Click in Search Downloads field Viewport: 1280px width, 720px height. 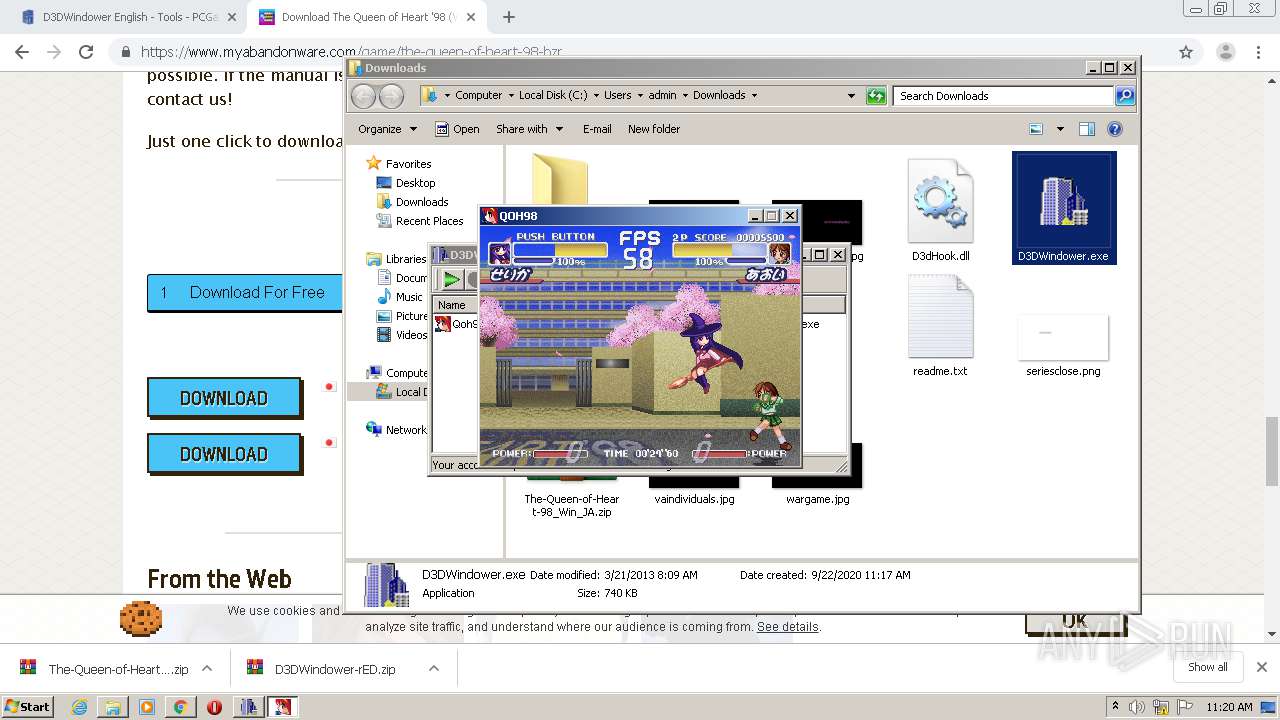[x=1003, y=96]
